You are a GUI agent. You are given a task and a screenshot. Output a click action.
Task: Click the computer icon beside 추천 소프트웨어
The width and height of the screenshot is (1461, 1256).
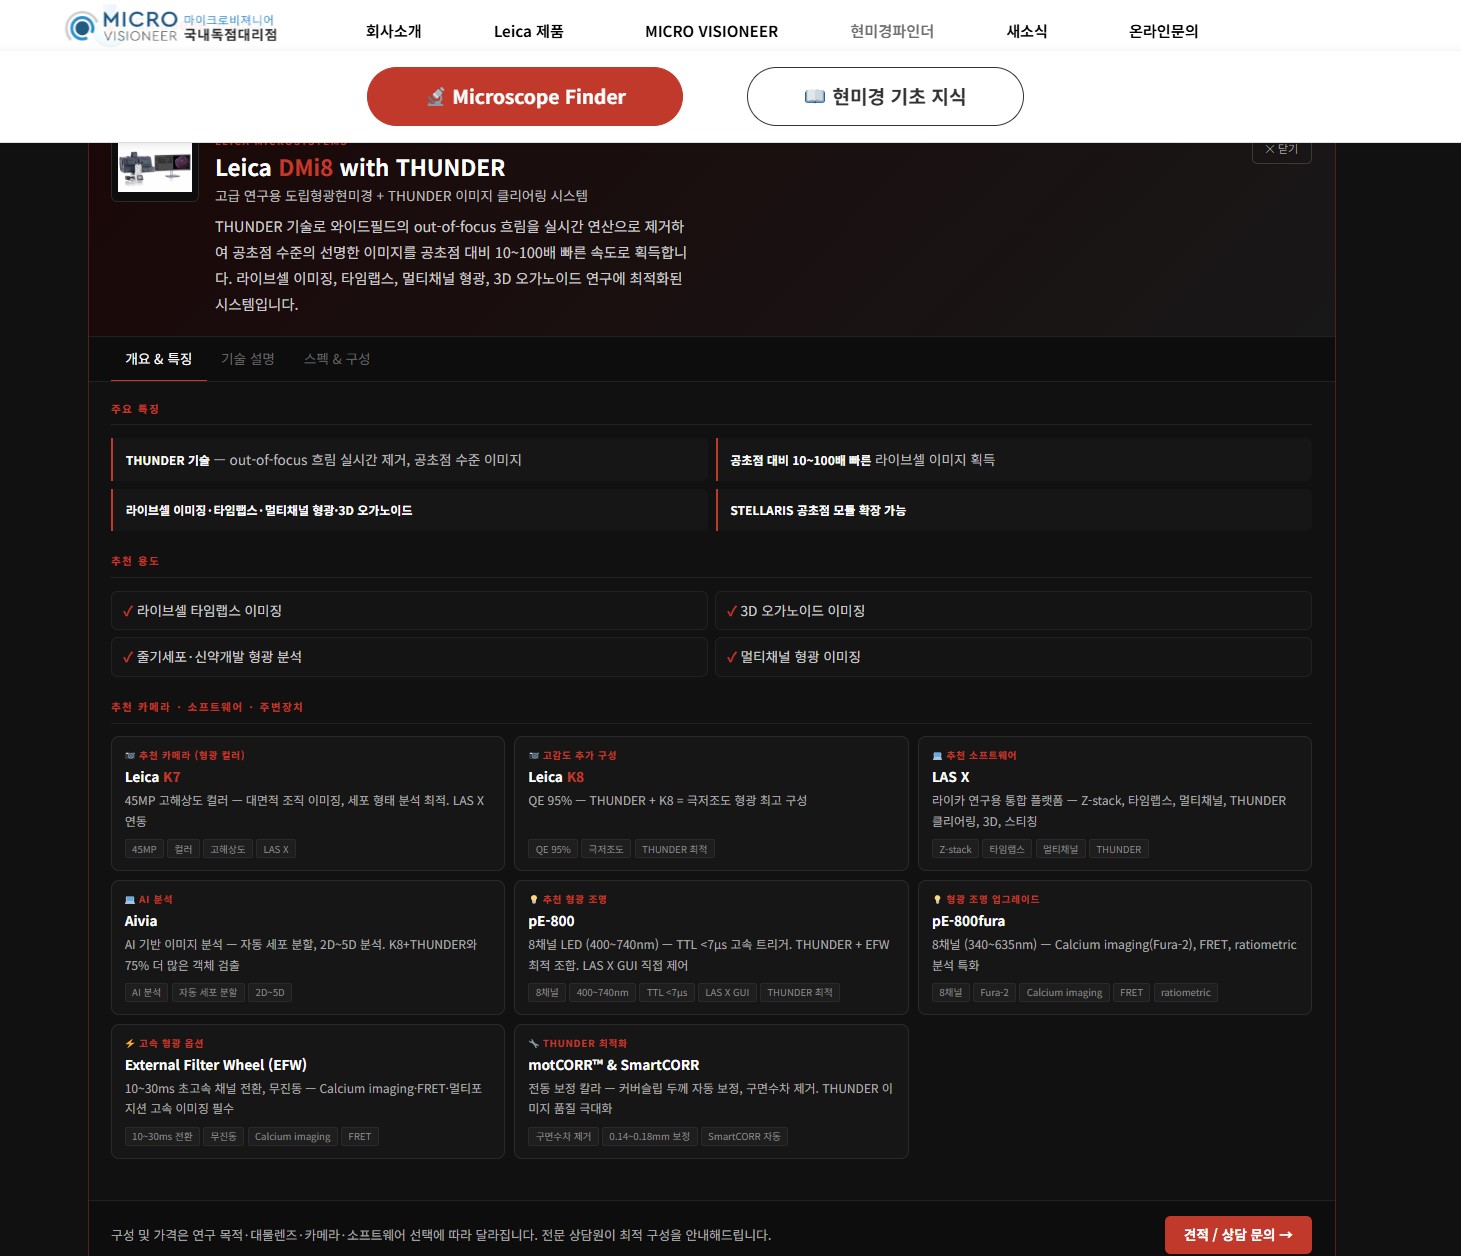point(937,755)
